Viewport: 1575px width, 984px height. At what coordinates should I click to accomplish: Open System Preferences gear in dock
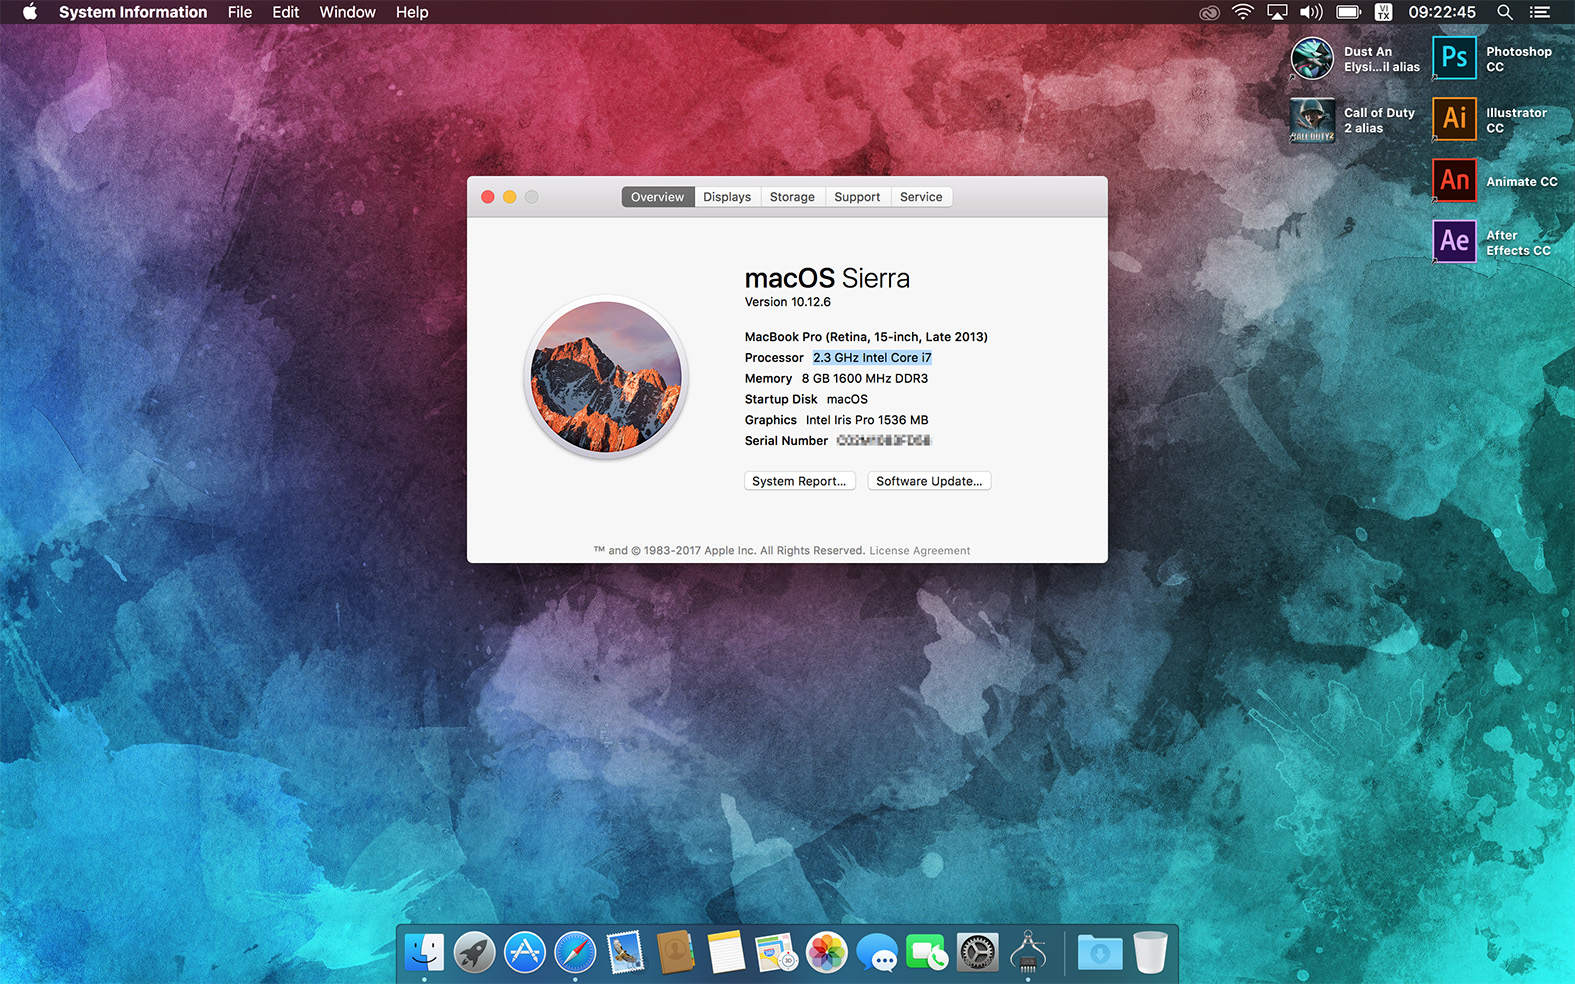[x=977, y=952]
